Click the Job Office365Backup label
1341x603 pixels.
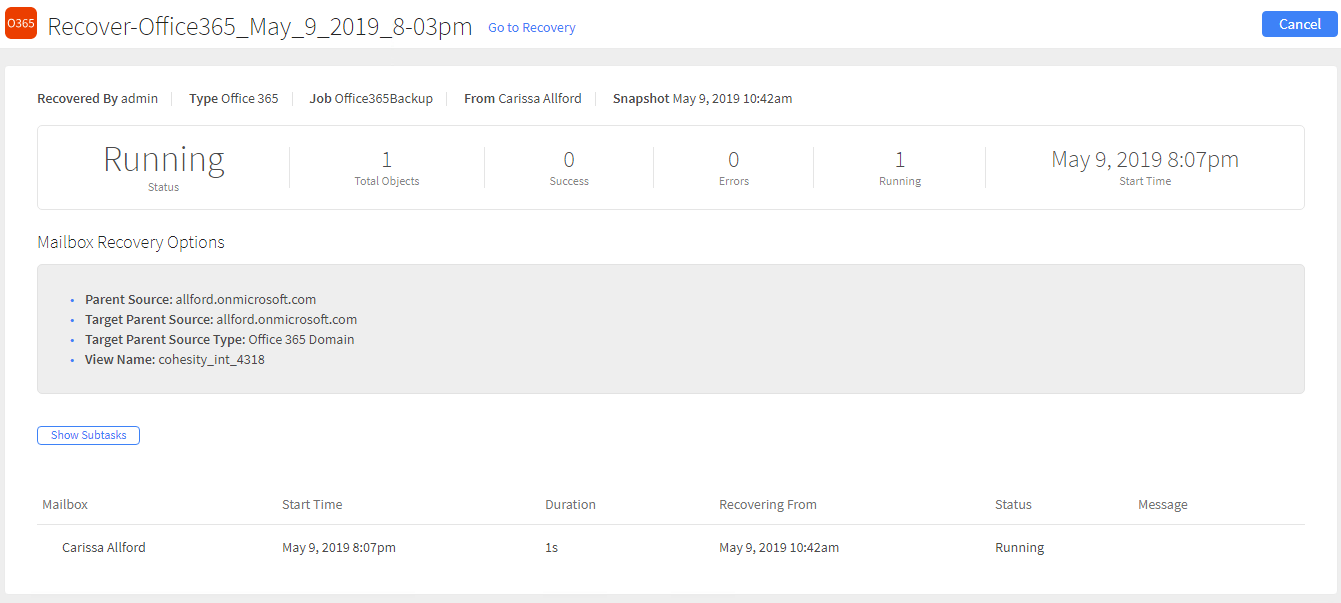pyautogui.click(x=371, y=99)
